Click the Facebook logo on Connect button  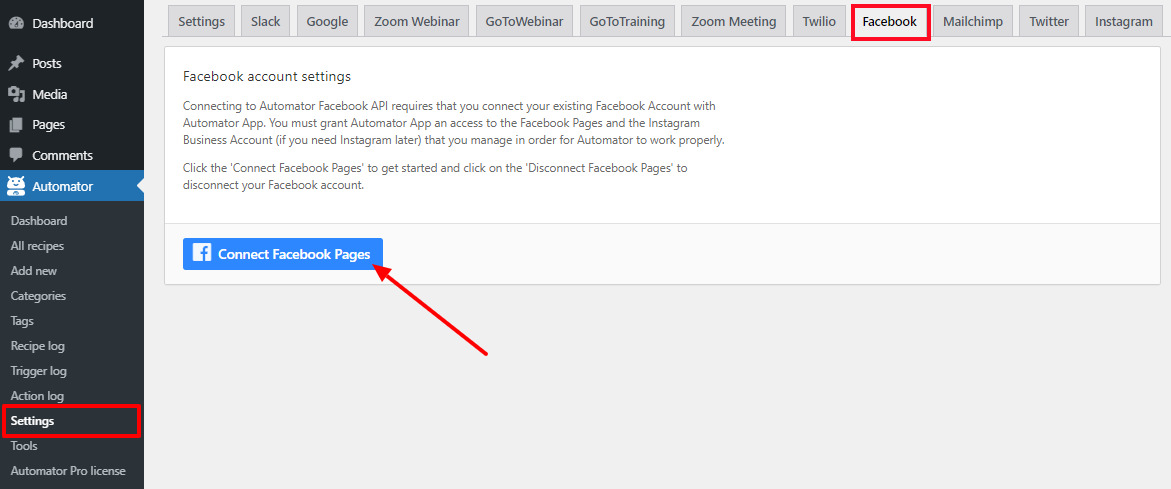(x=201, y=253)
